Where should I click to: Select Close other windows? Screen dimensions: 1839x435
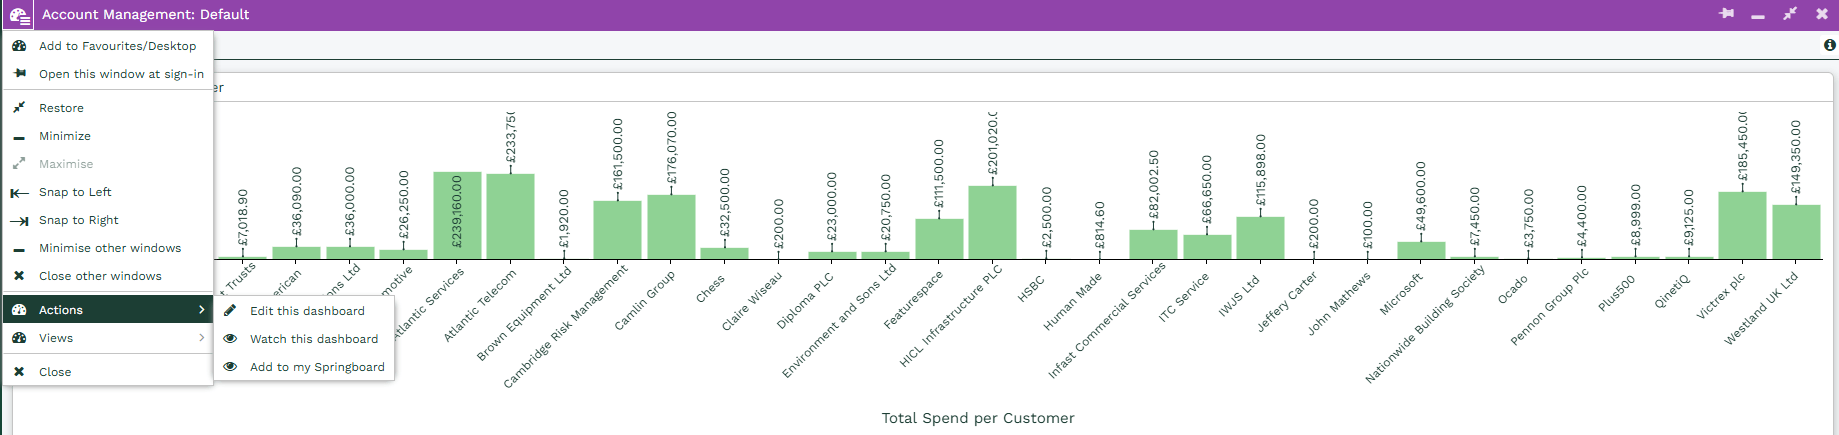(x=100, y=276)
